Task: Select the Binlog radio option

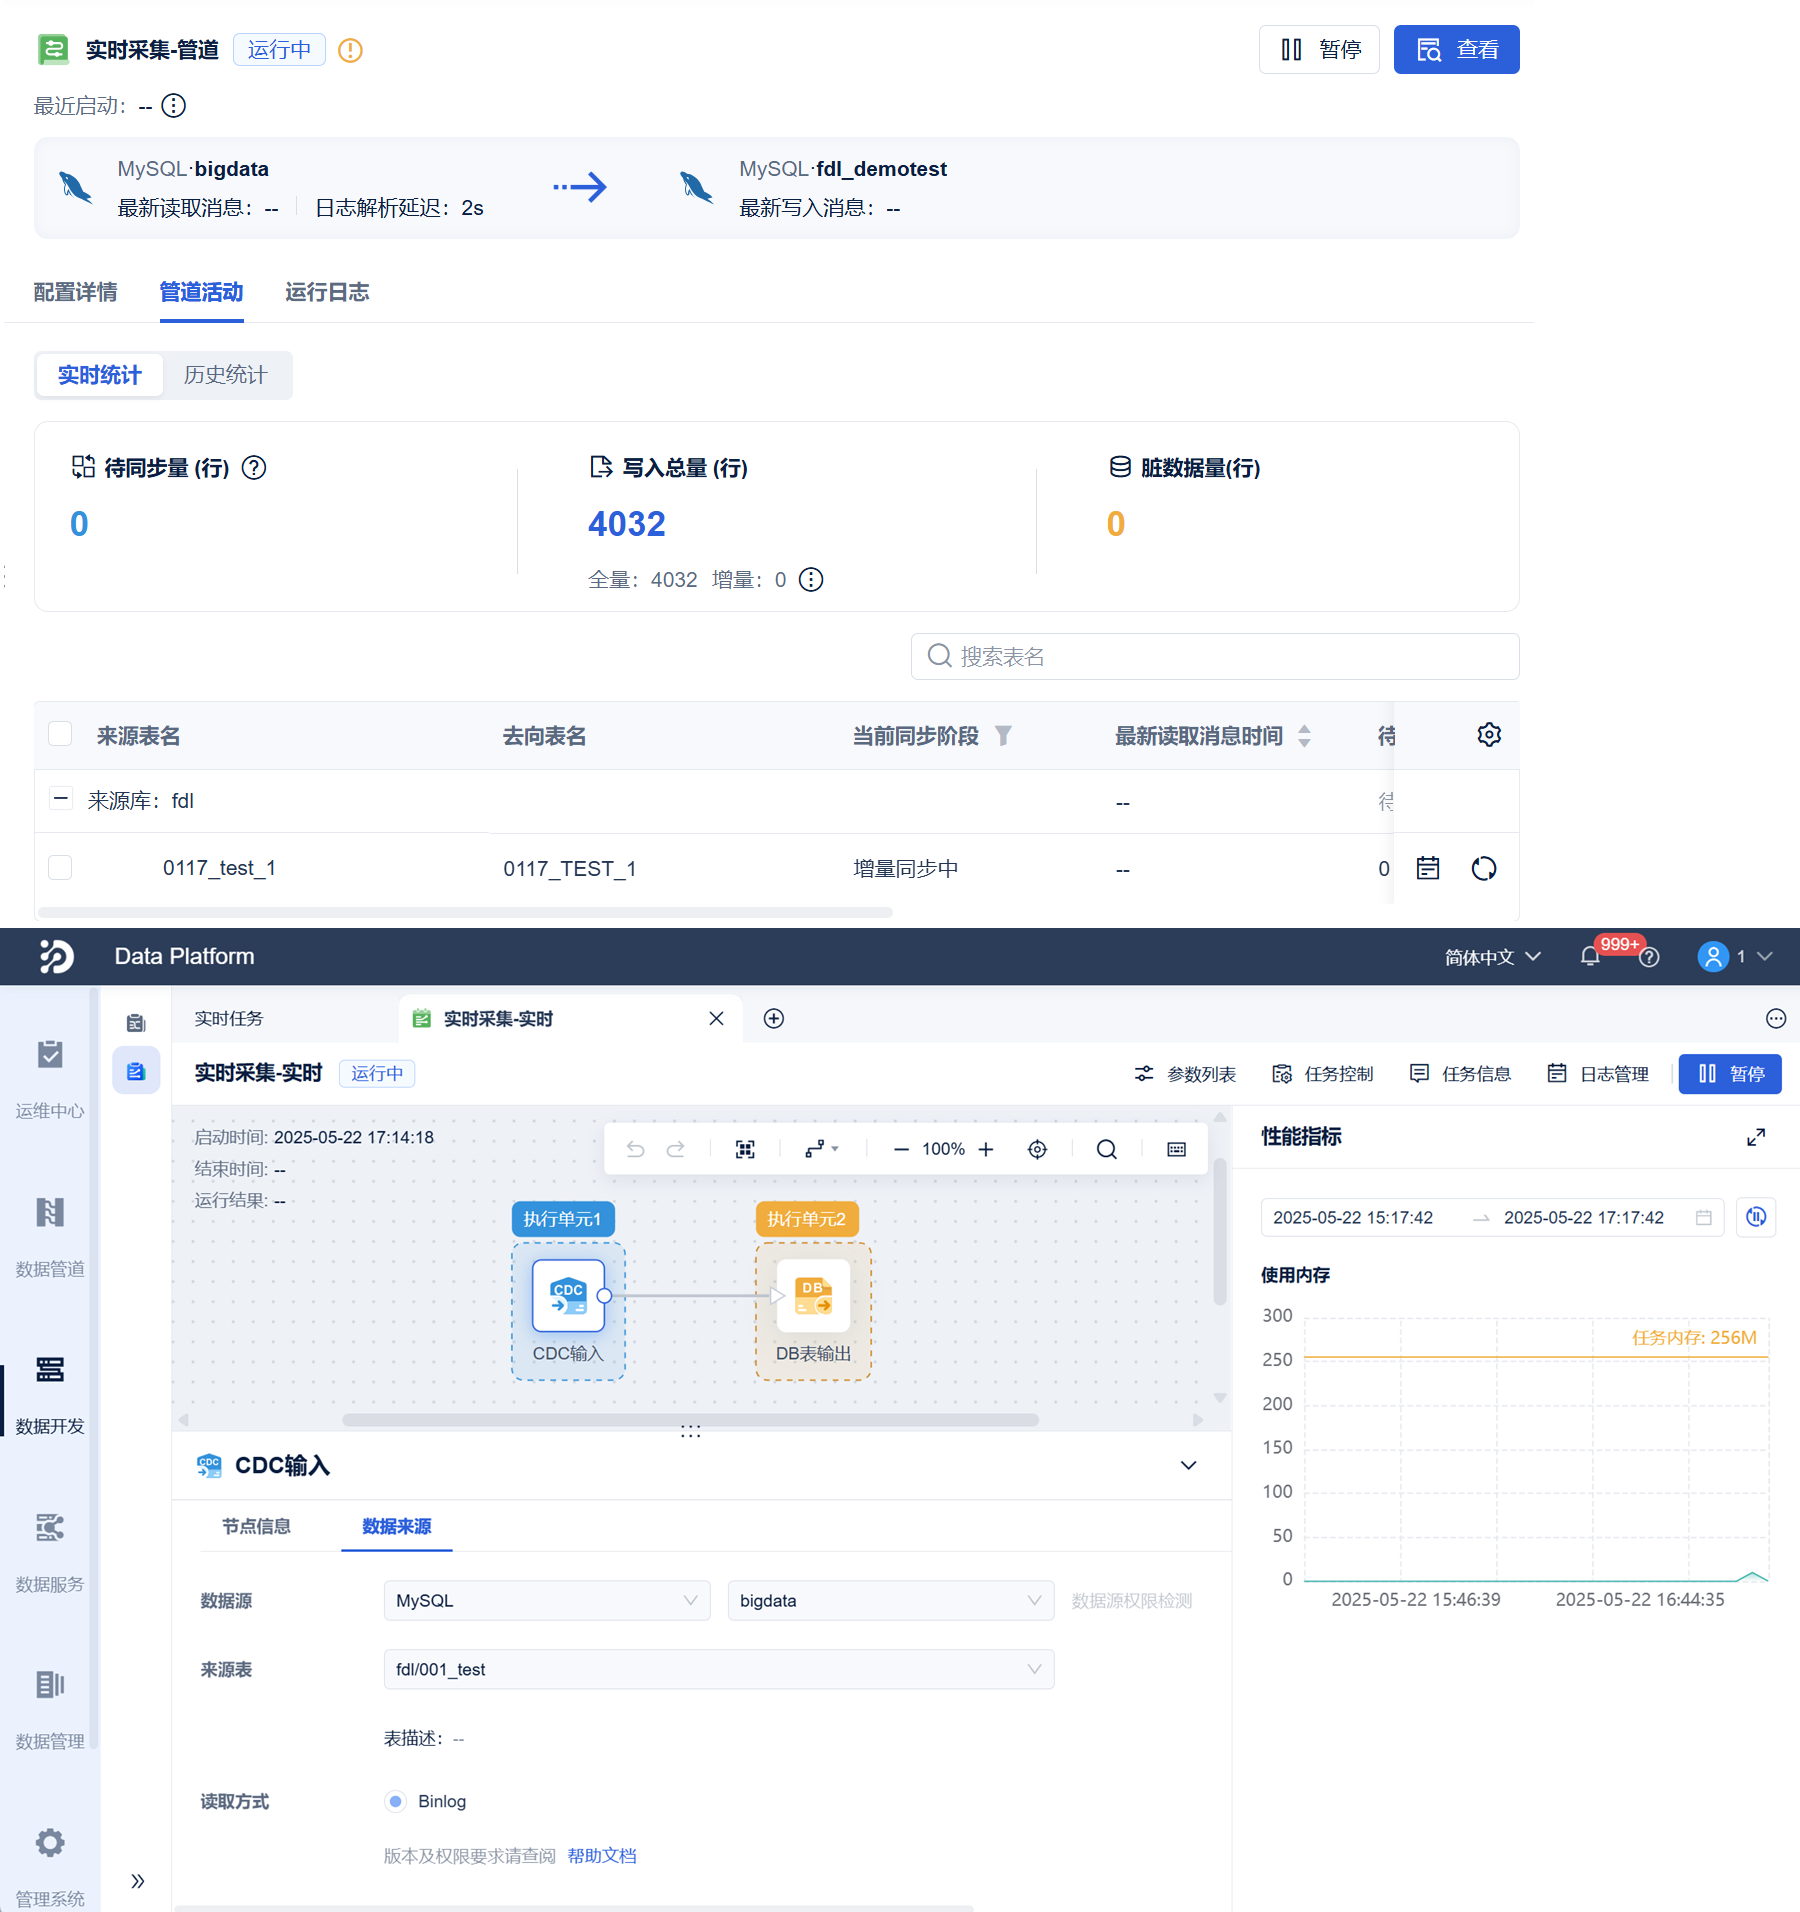Action: coord(396,1801)
